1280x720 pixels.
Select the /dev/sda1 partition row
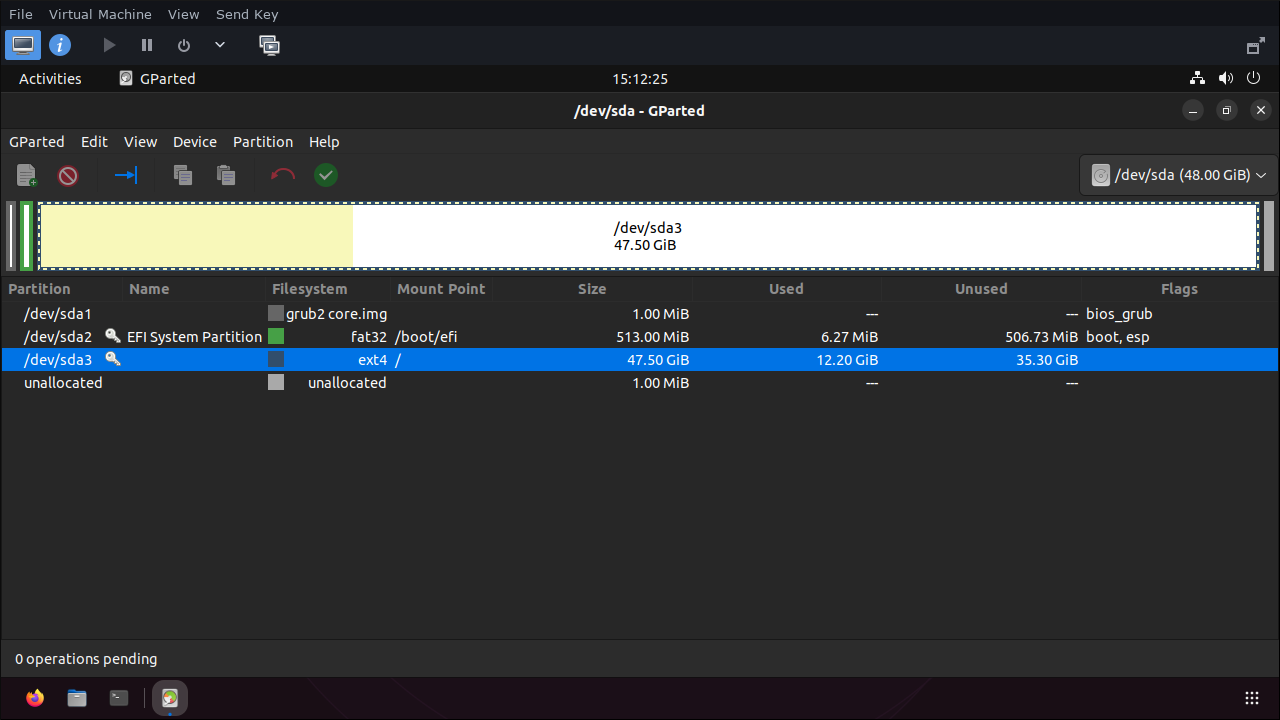(x=640, y=314)
